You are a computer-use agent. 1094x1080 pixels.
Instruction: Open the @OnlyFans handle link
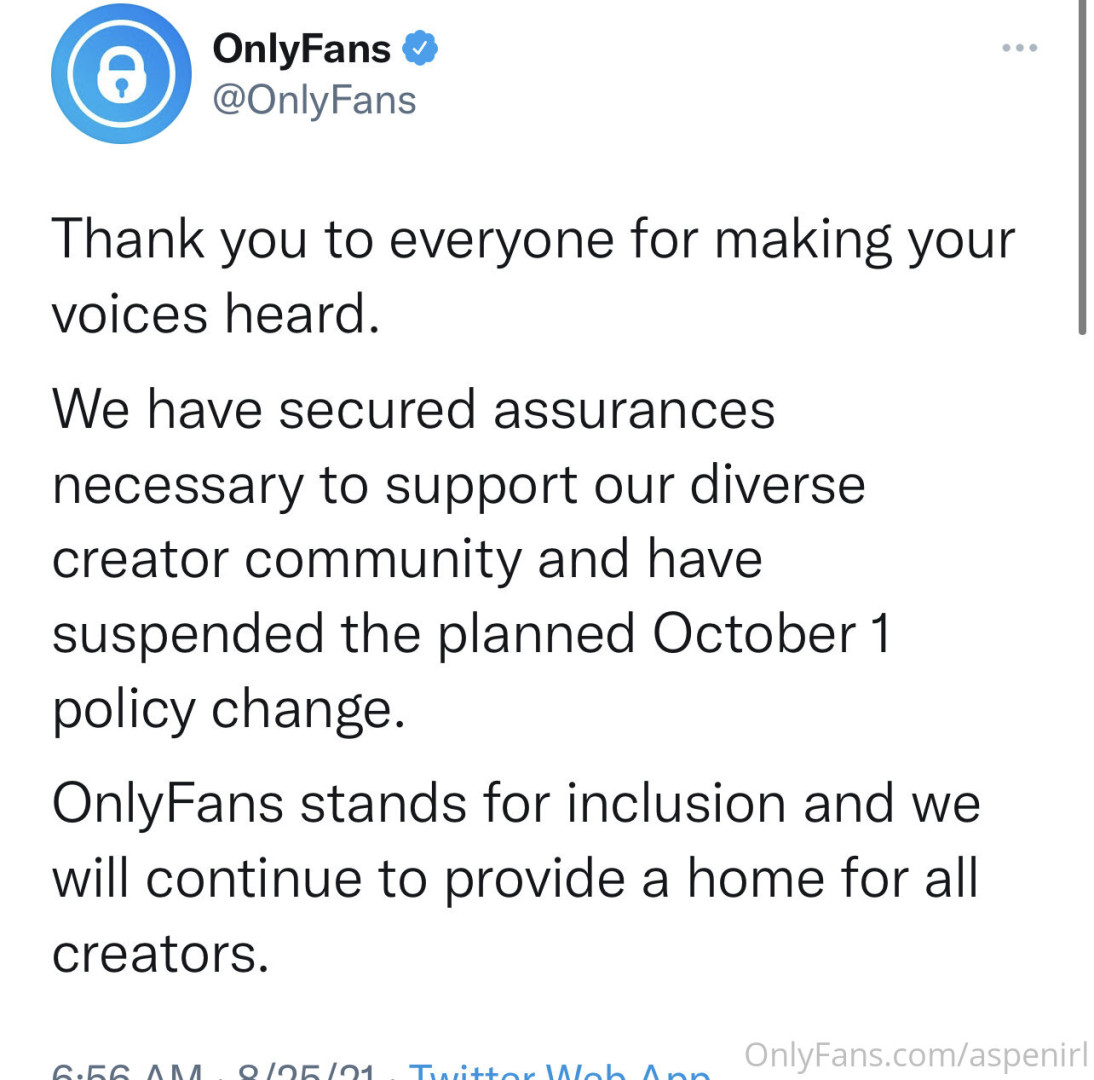pyautogui.click(x=314, y=100)
